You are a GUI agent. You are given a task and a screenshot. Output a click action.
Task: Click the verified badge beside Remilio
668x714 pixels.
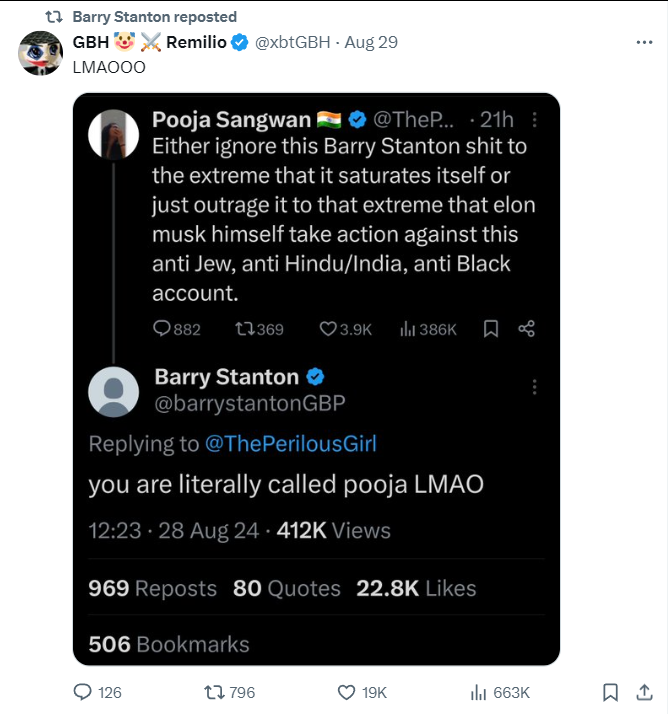(x=240, y=42)
